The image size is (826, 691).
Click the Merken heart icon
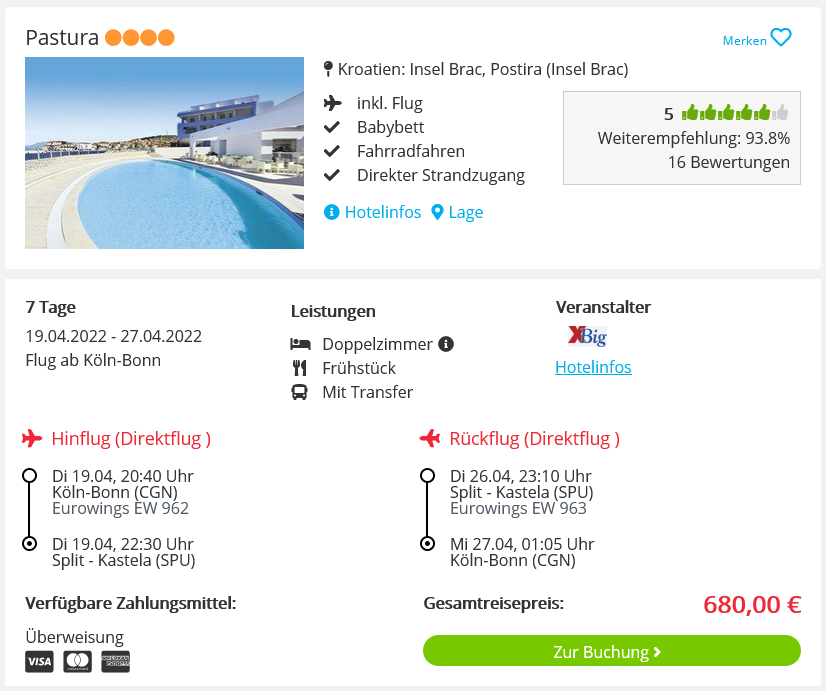781,38
